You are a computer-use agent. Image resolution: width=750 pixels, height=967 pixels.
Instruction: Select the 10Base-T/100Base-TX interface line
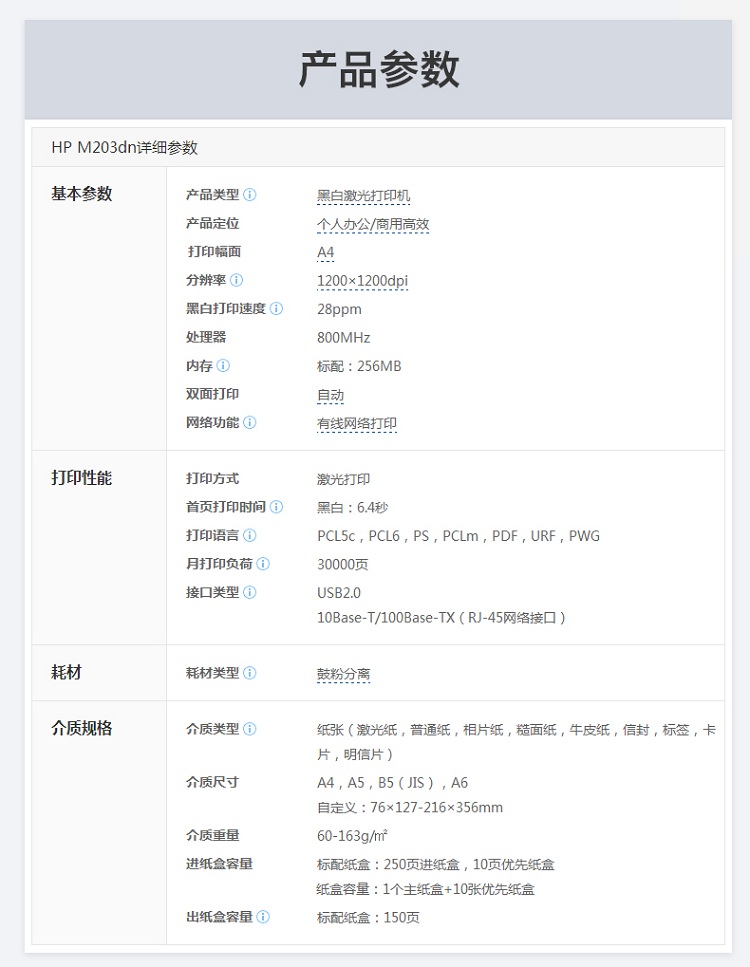442,617
